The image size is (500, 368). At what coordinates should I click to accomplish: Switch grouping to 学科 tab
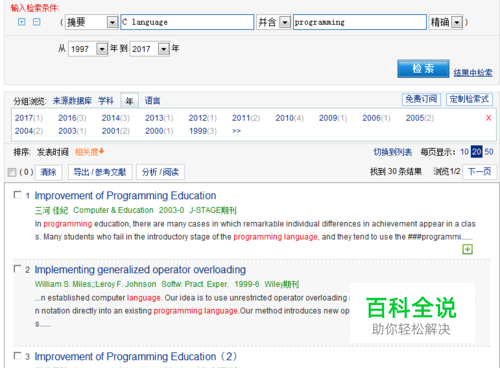pos(106,101)
